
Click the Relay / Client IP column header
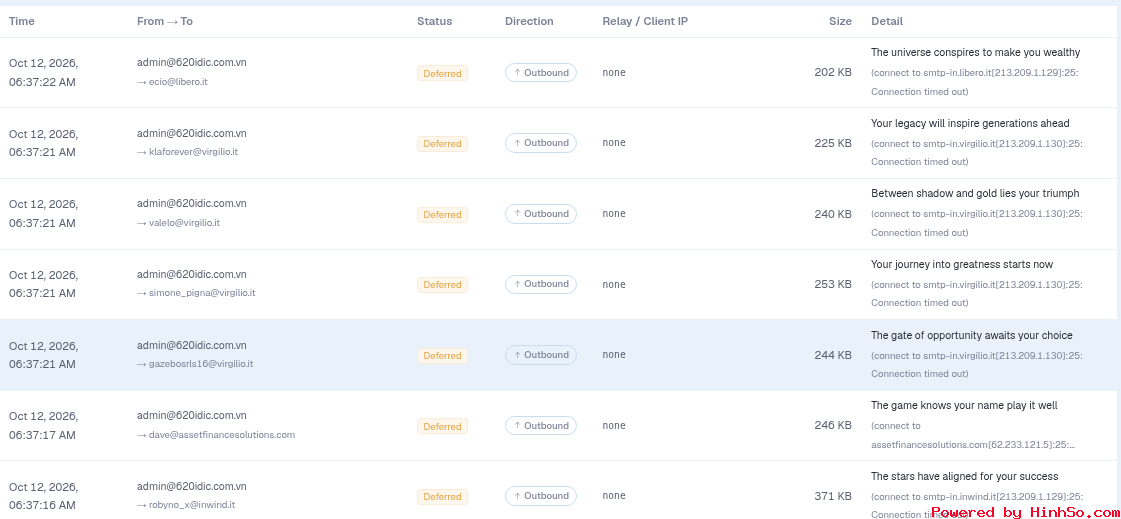point(645,21)
